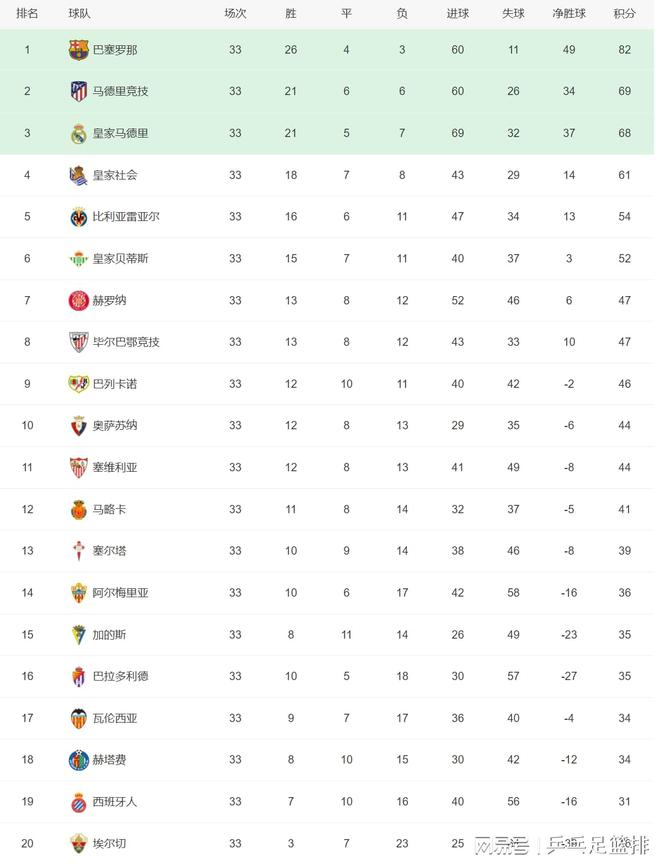This screenshot has height=864, width=660.
Task: Click the Sevilla club crest icon
Action: tap(78, 467)
